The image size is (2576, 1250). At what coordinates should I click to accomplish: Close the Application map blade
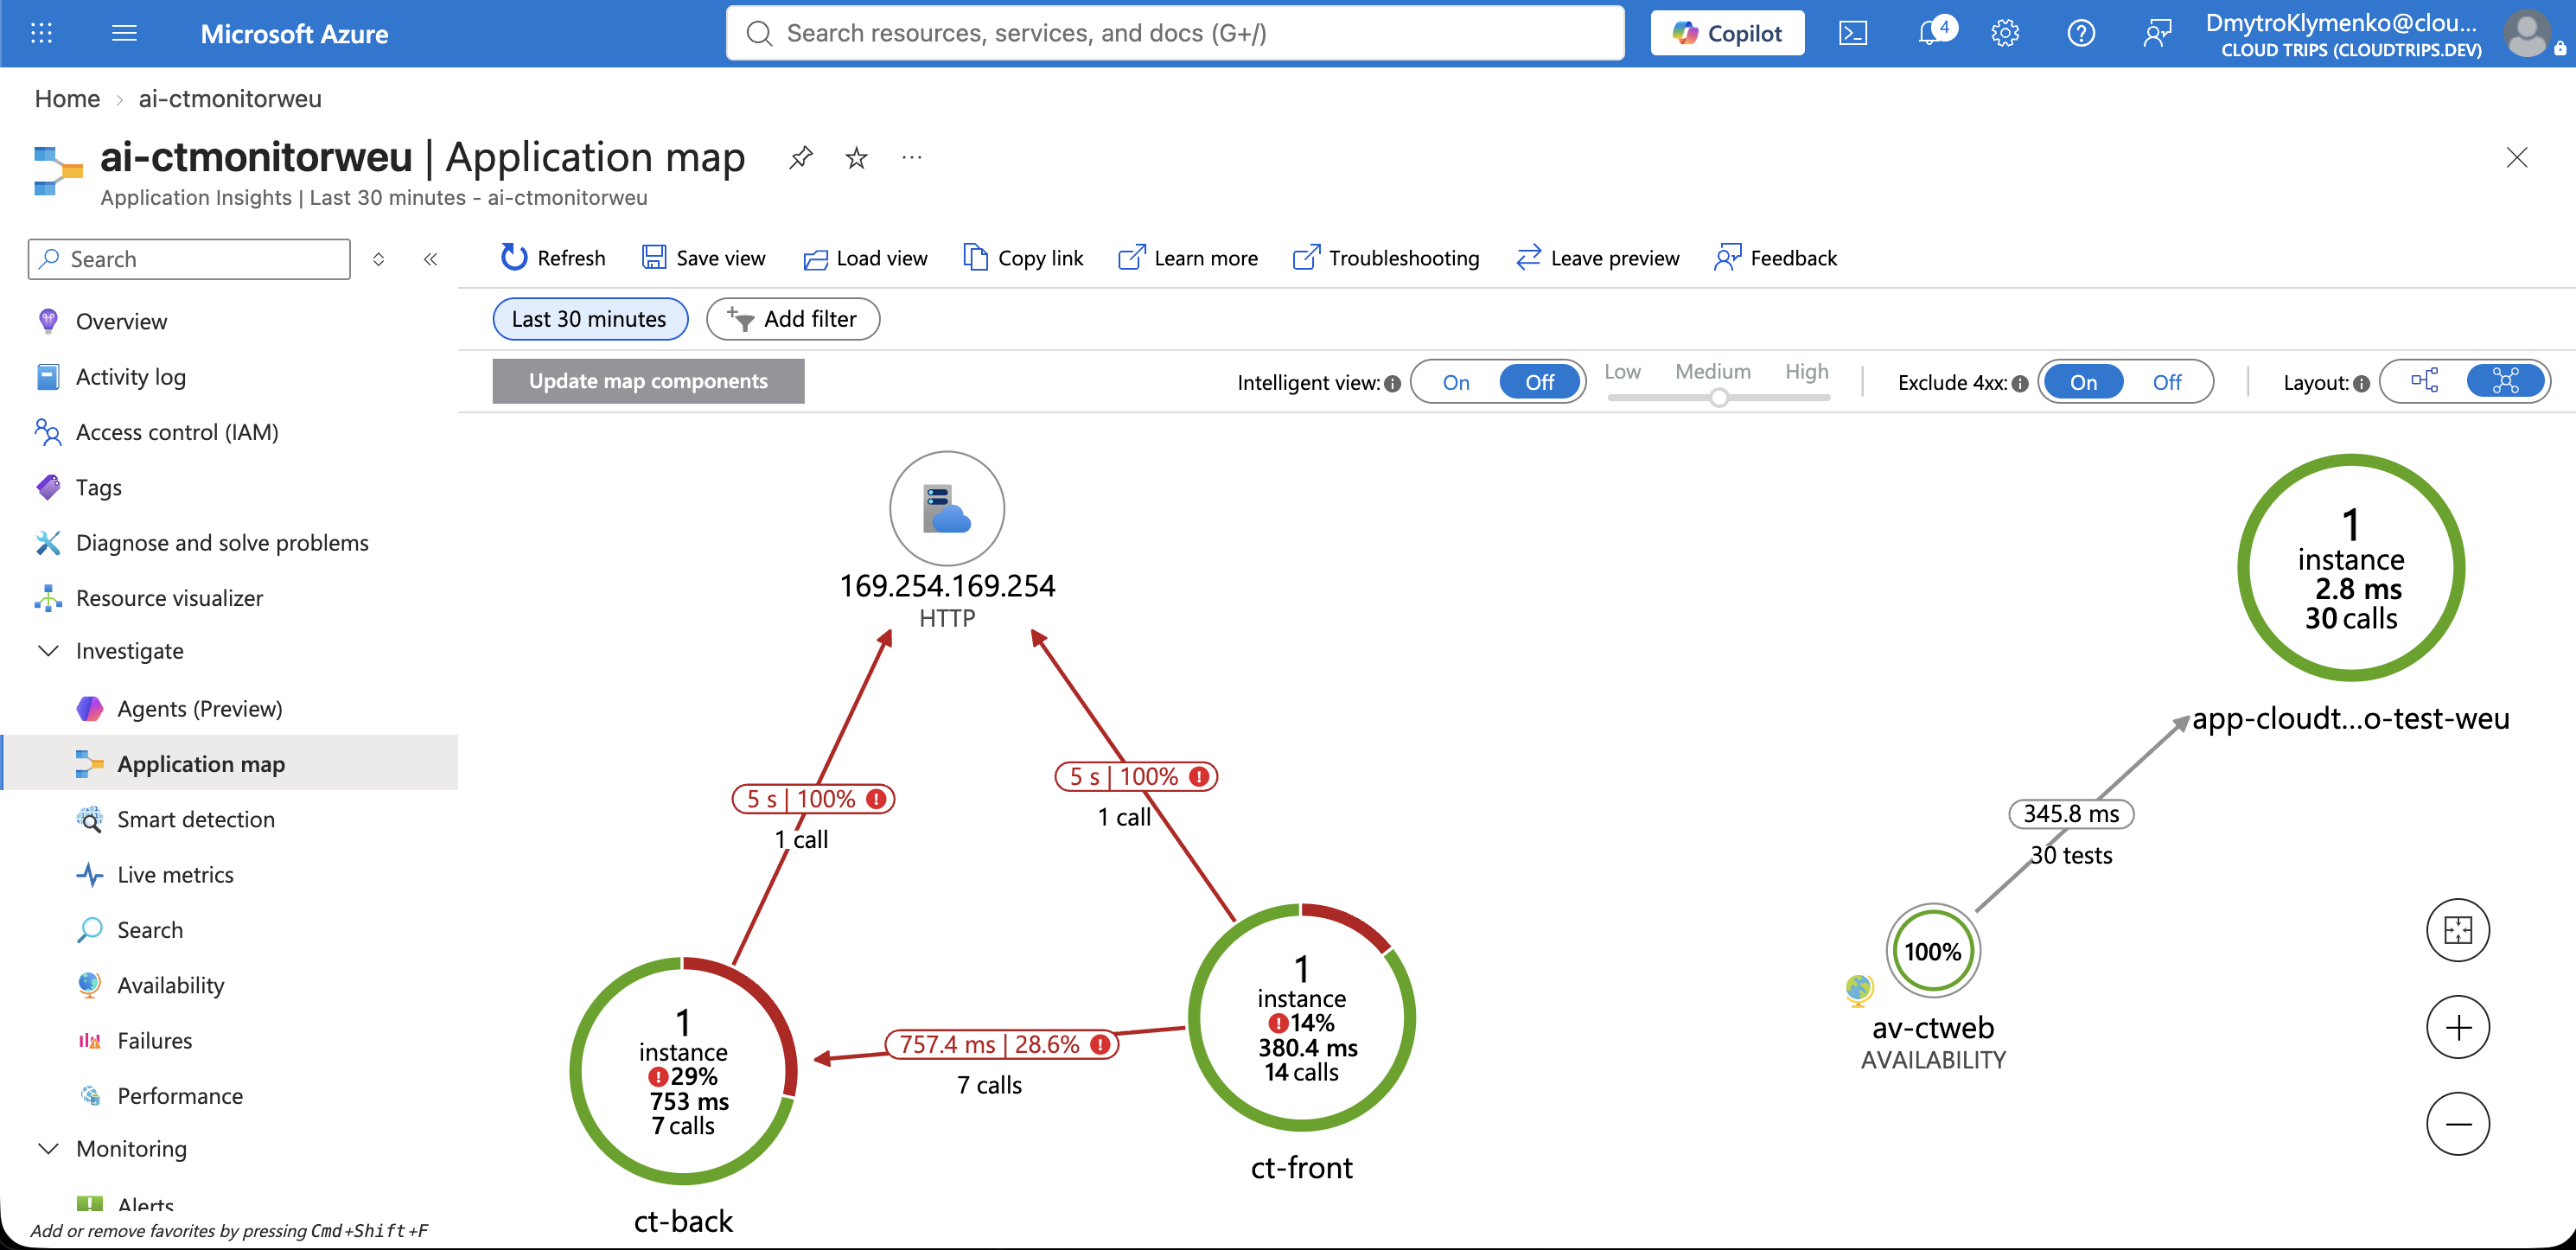pos(2516,157)
